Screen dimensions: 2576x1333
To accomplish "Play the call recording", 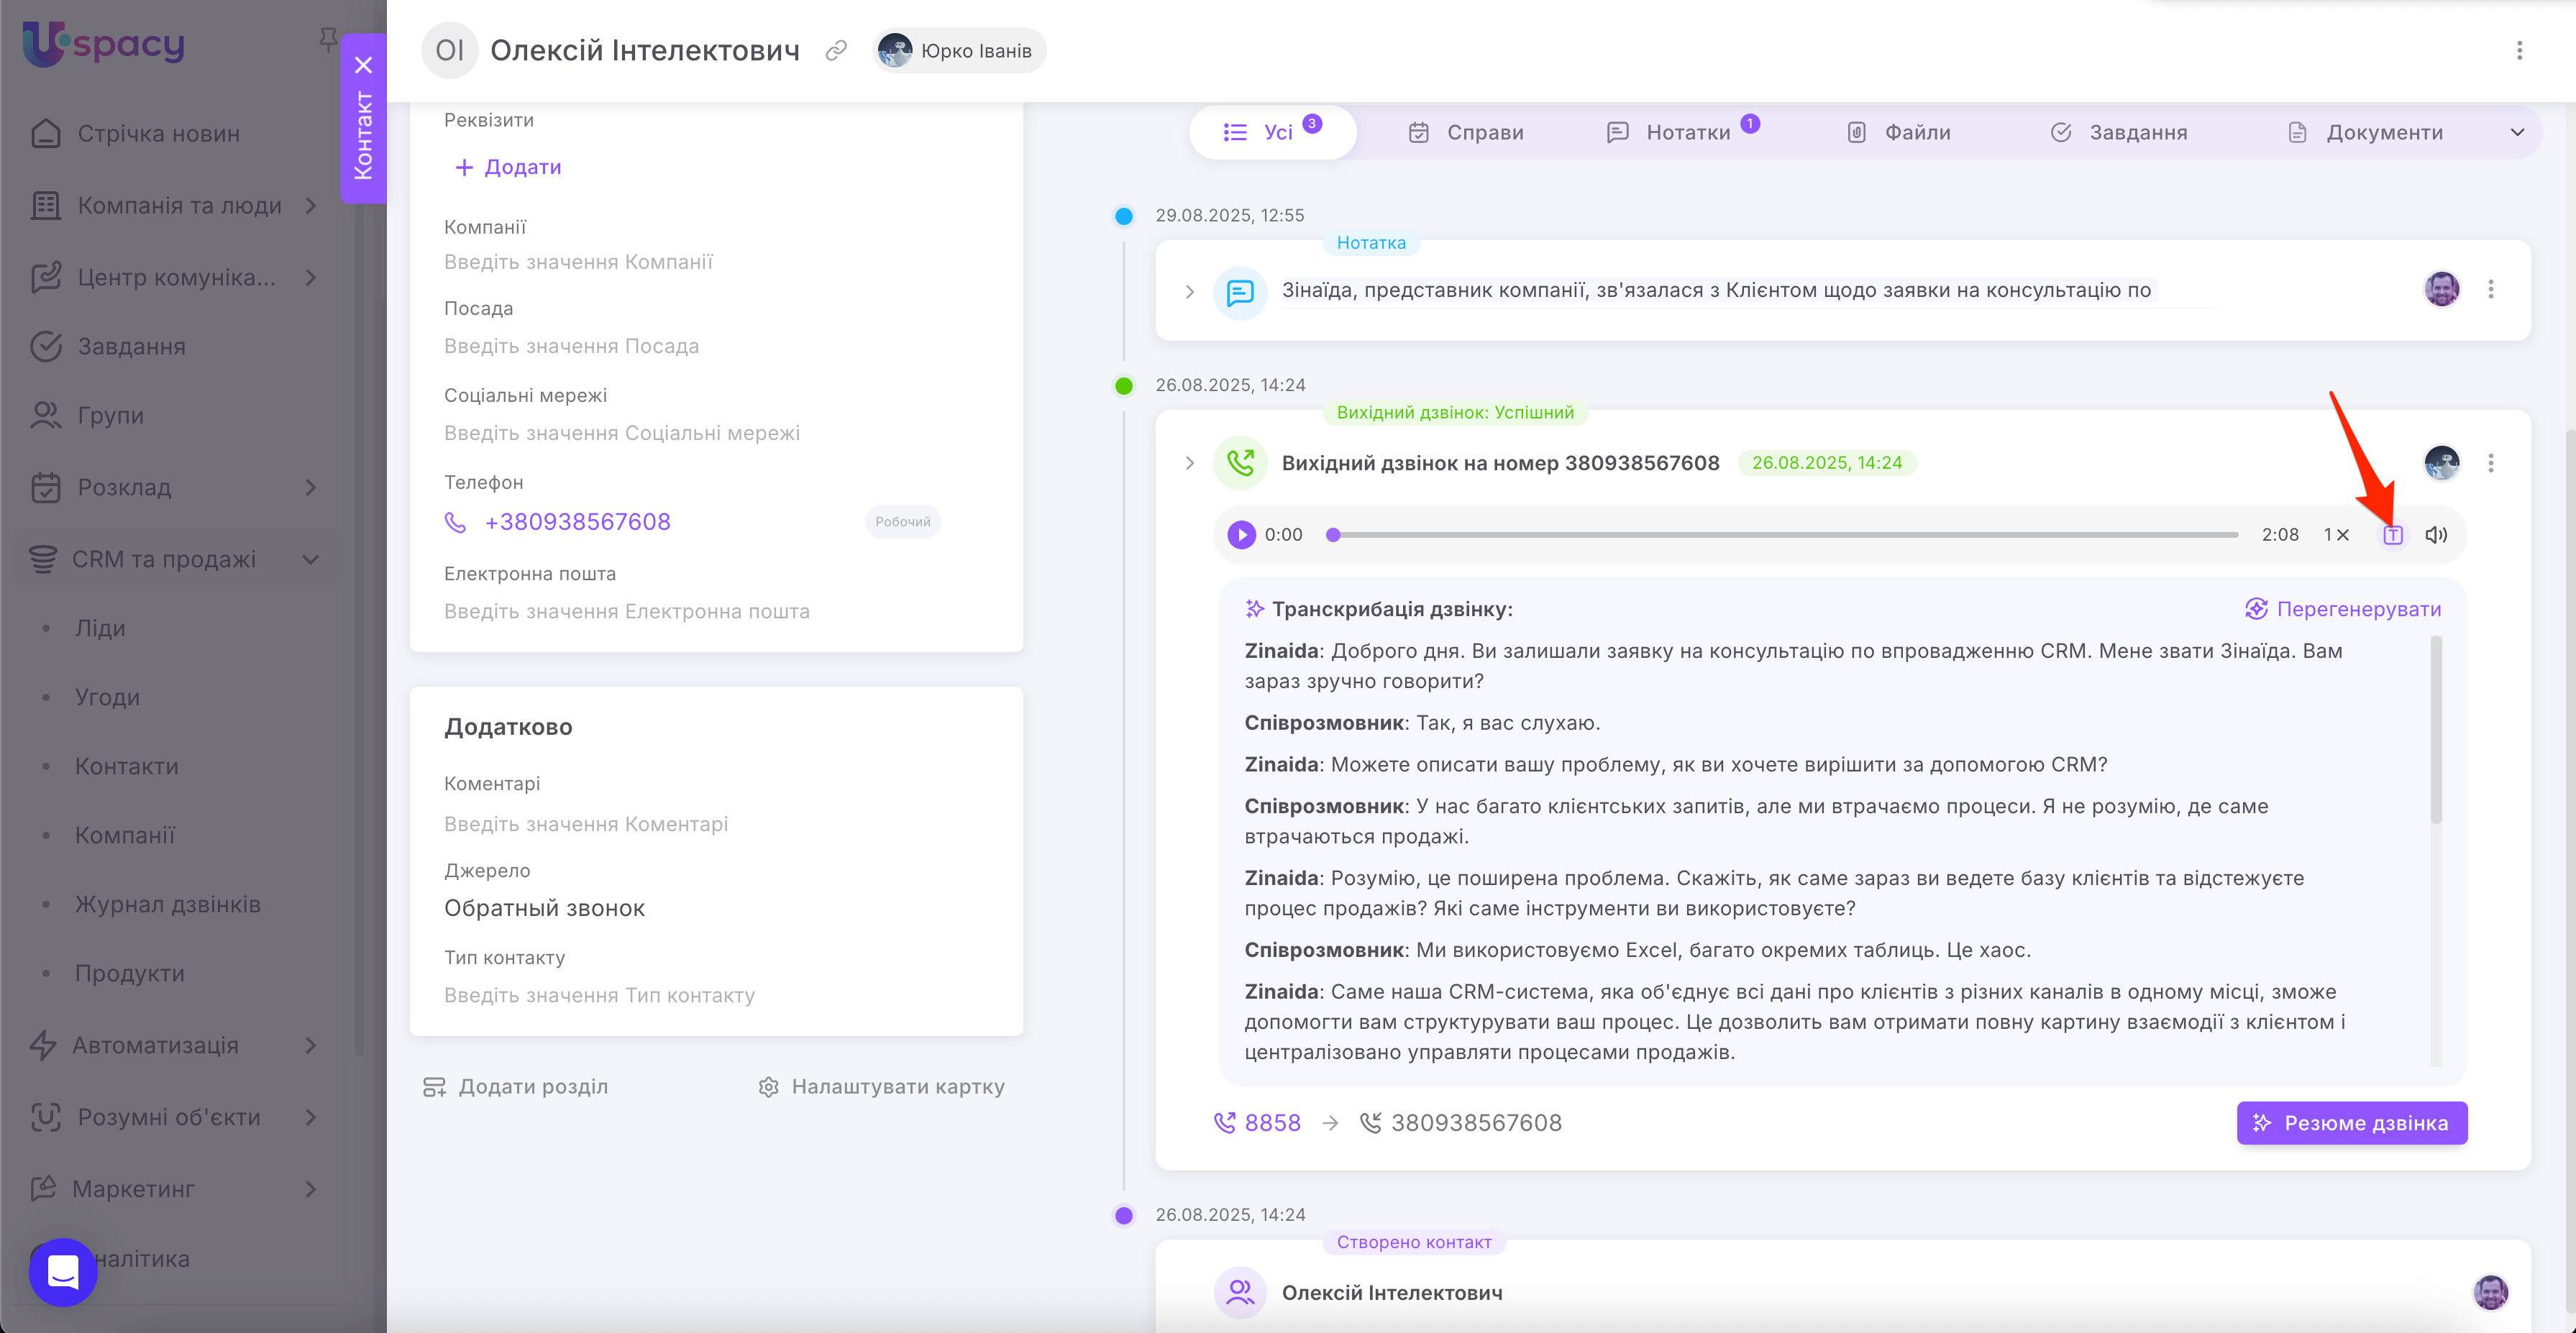I will coord(1241,535).
